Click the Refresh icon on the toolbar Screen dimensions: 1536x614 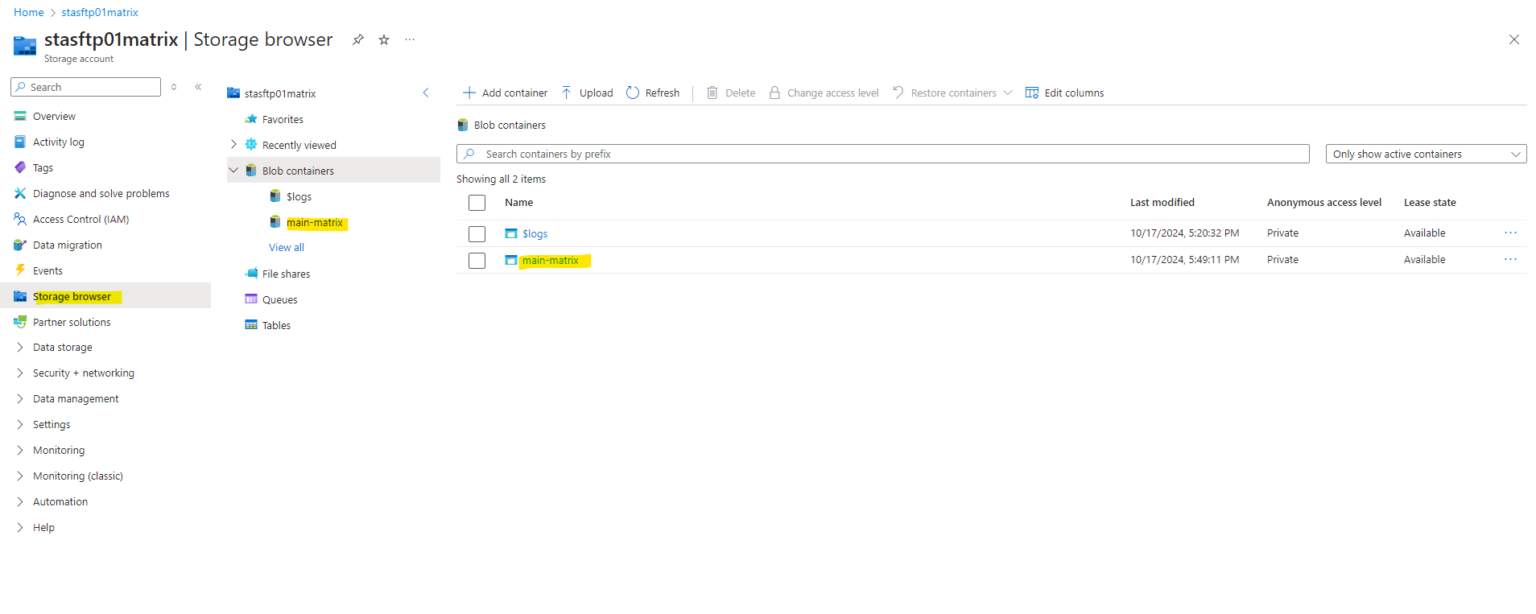click(x=632, y=92)
